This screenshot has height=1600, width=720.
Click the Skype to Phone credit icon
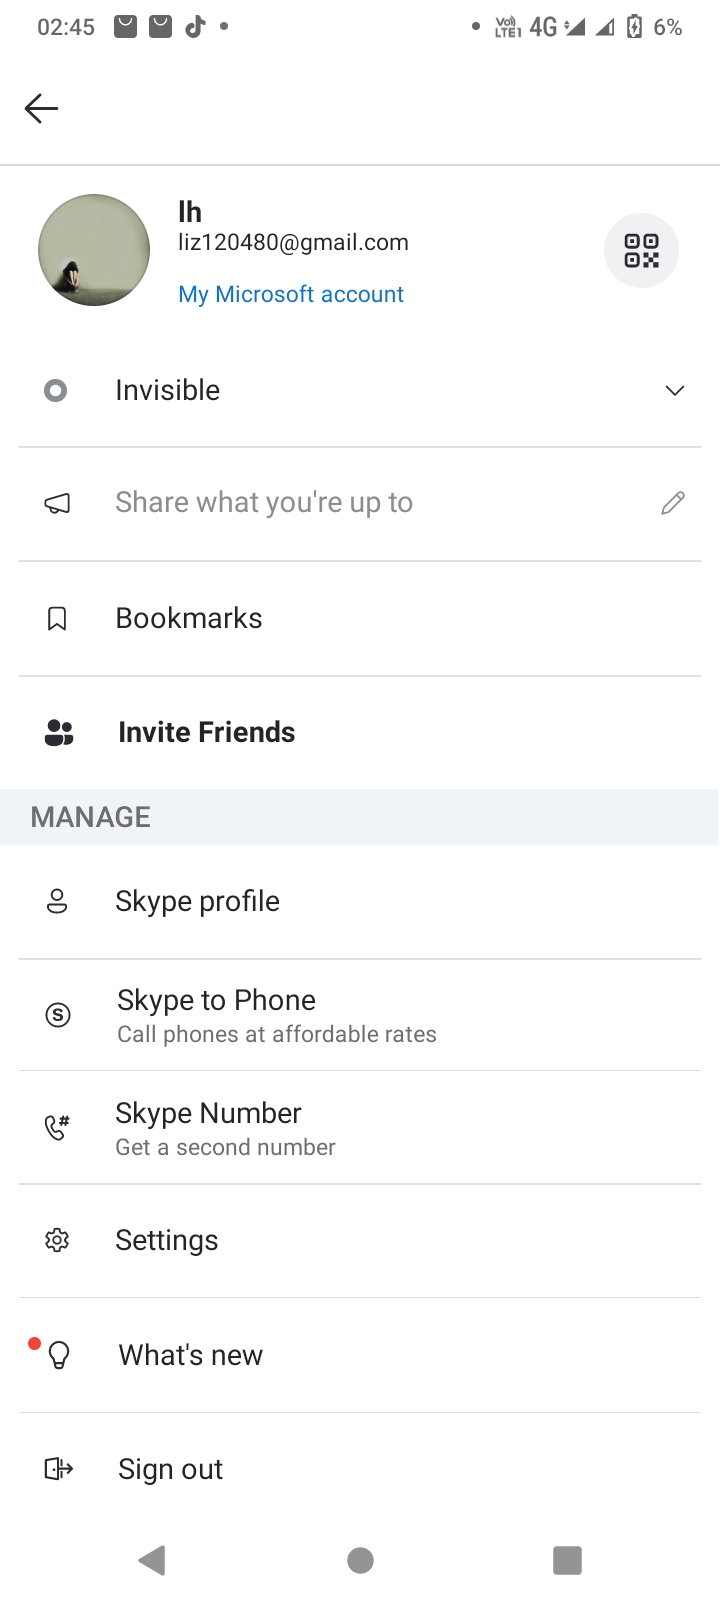tap(58, 1015)
